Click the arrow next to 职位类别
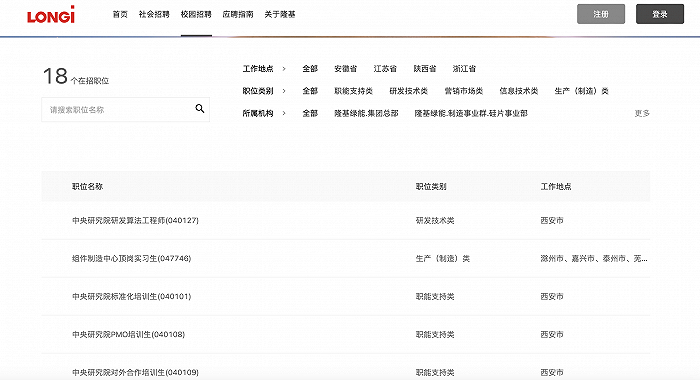The width and height of the screenshot is (700, 380). [x=284, y=91]
